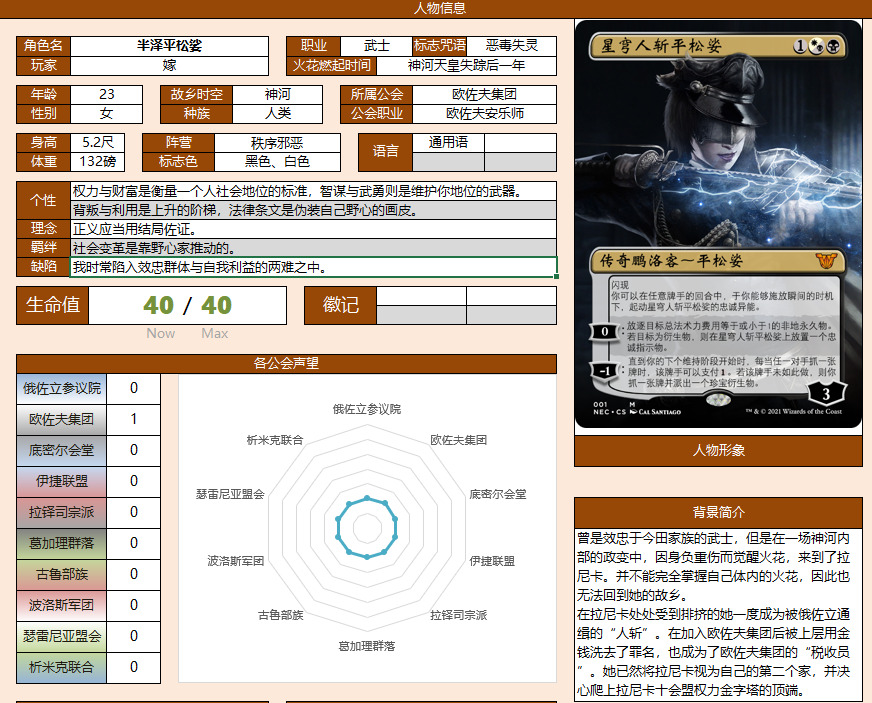Click the starting loyalty 3 badge on the card

click(826, 394)
